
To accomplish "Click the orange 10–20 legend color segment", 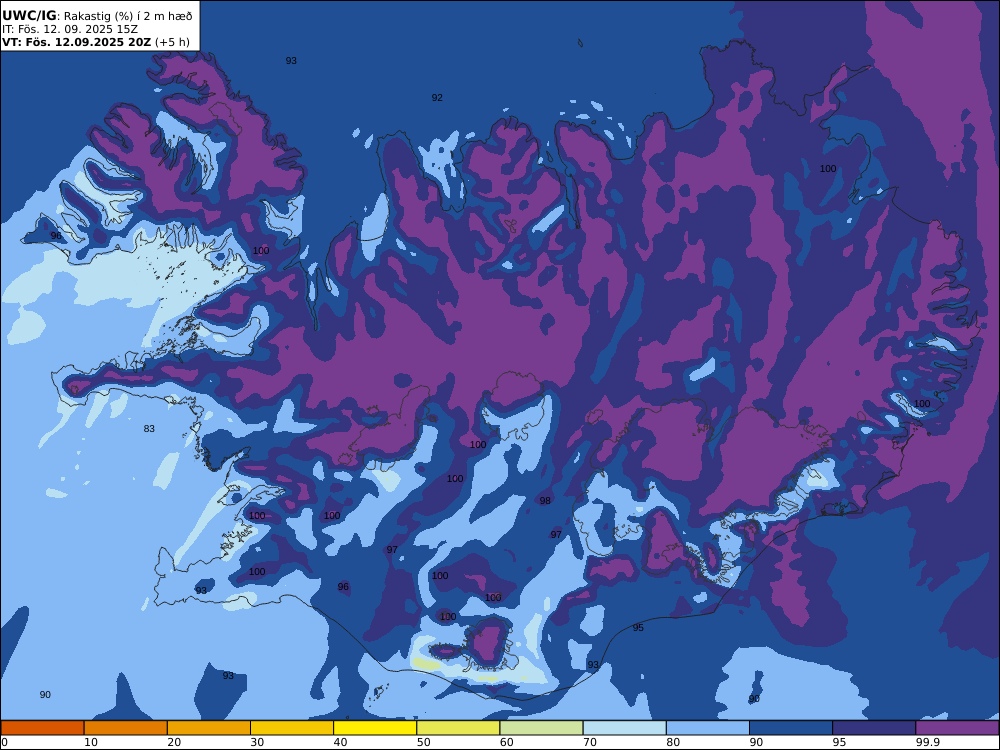I will 126,728.
